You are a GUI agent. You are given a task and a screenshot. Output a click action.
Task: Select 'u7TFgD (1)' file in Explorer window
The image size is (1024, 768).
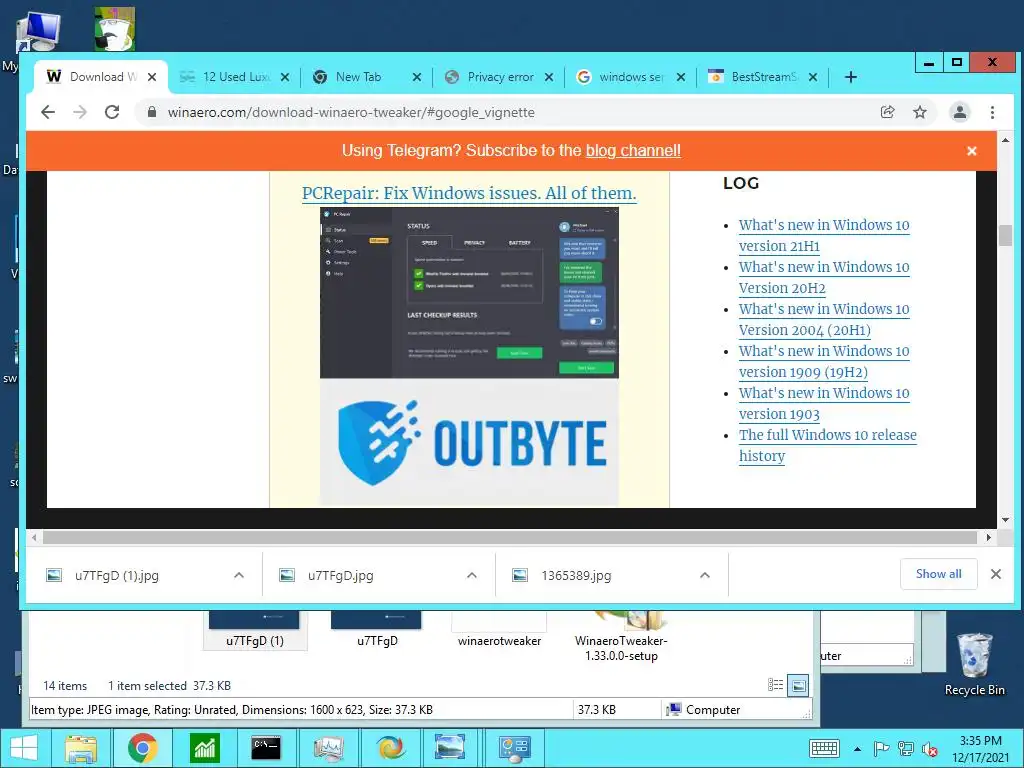(x=255, y=631)
